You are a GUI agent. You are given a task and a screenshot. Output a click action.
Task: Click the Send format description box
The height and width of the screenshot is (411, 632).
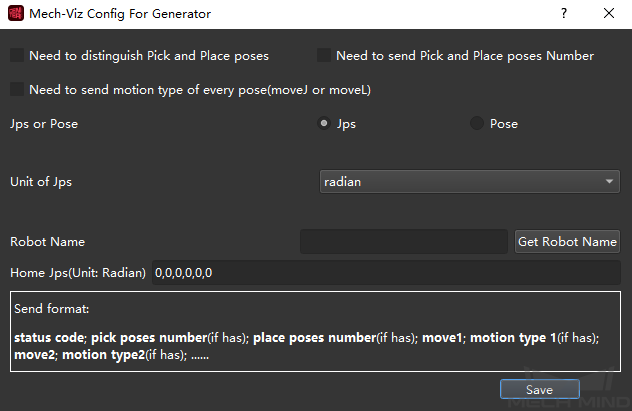tap(315, 331)
